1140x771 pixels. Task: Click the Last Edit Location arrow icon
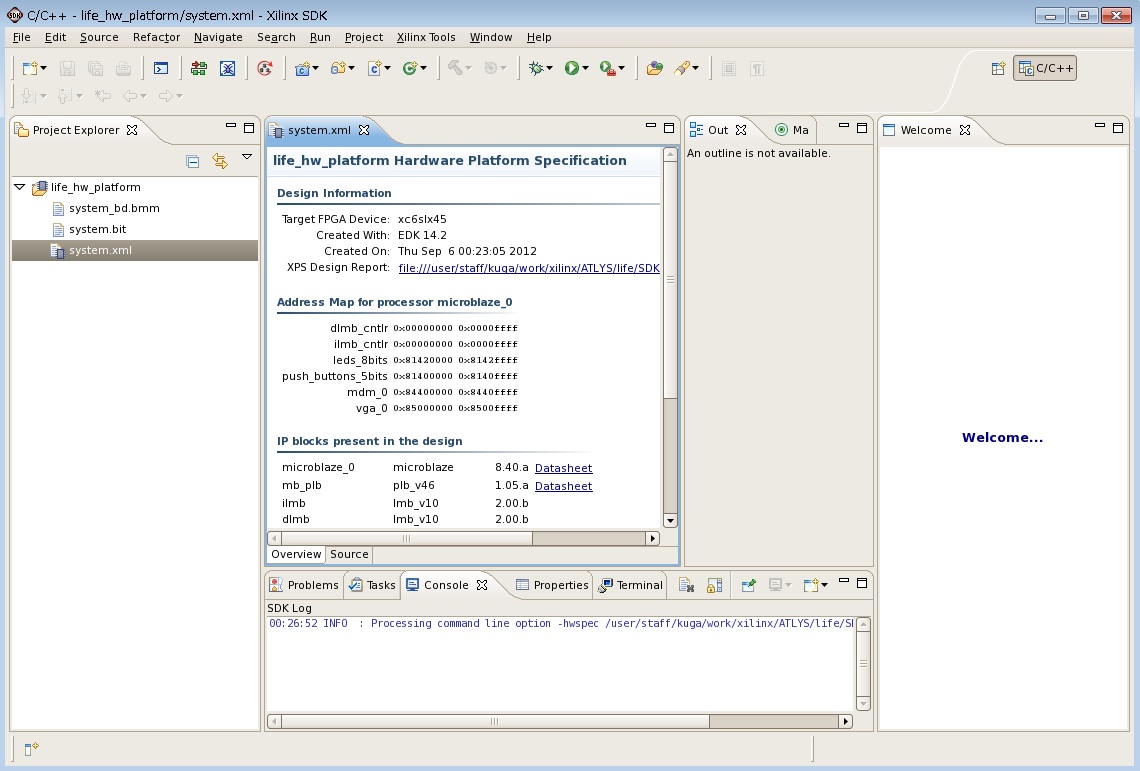103,95
